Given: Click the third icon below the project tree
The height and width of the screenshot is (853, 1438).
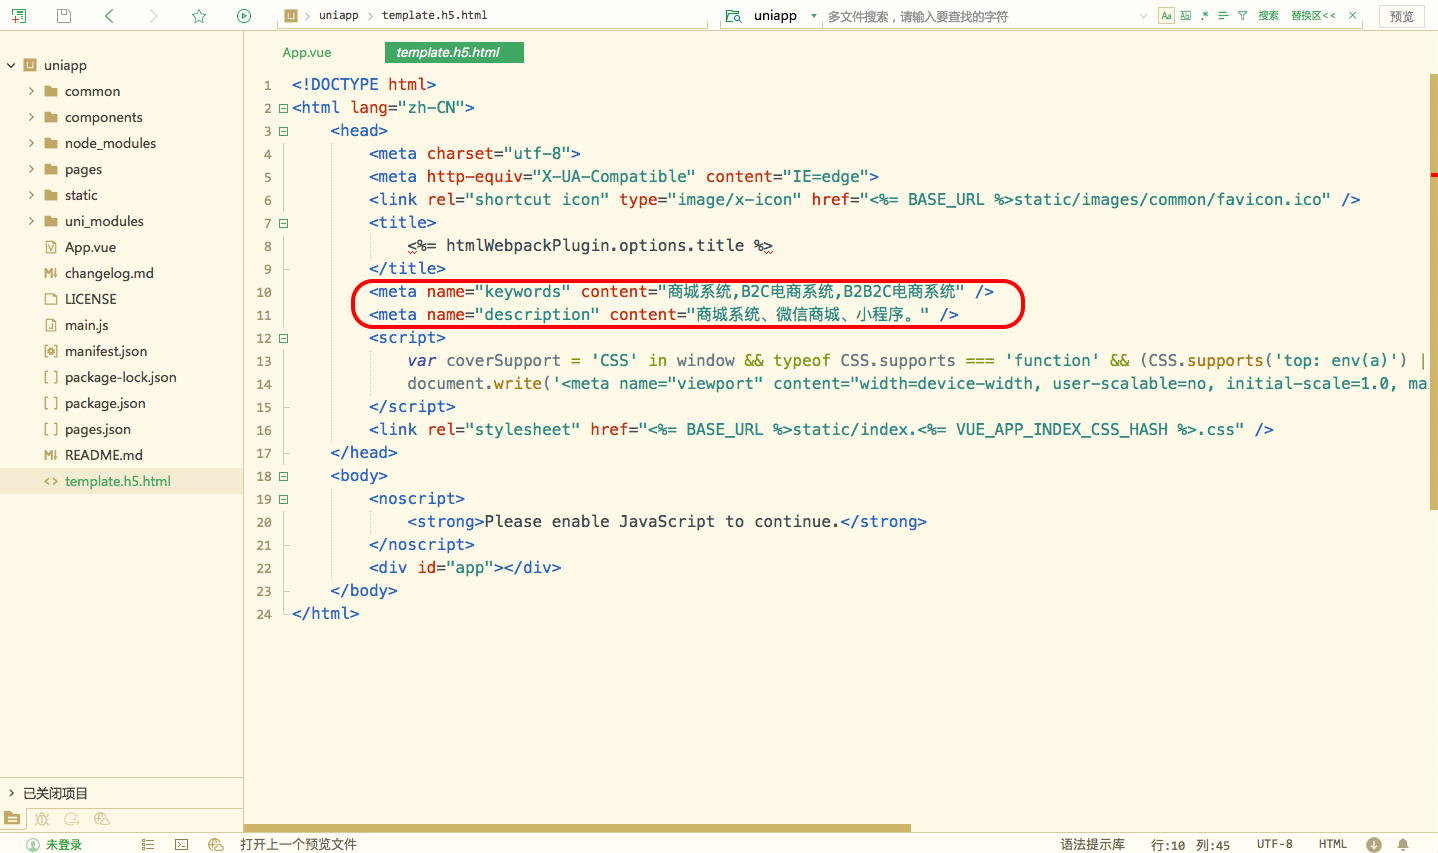Looking at the screenshot, I should pyautogui.click(x=72, y=819).
